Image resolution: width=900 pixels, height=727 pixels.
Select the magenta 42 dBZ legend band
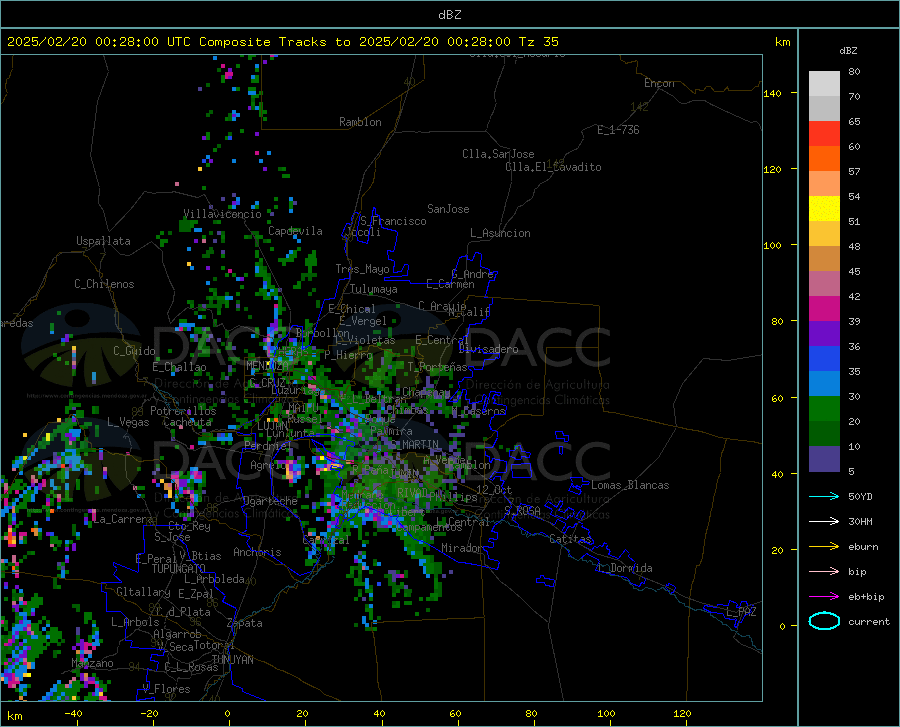(x=824, y=309)
